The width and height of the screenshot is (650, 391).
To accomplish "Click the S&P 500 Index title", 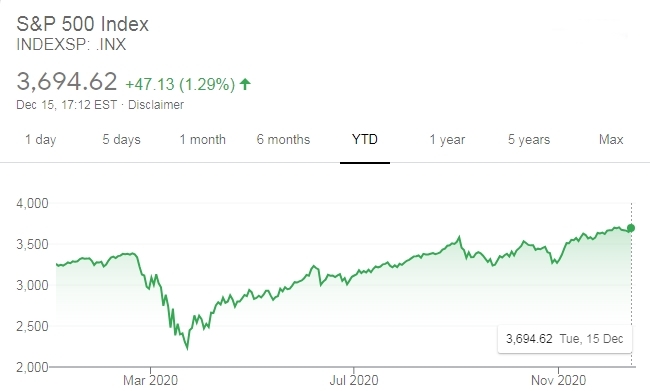I will (82, 24).
